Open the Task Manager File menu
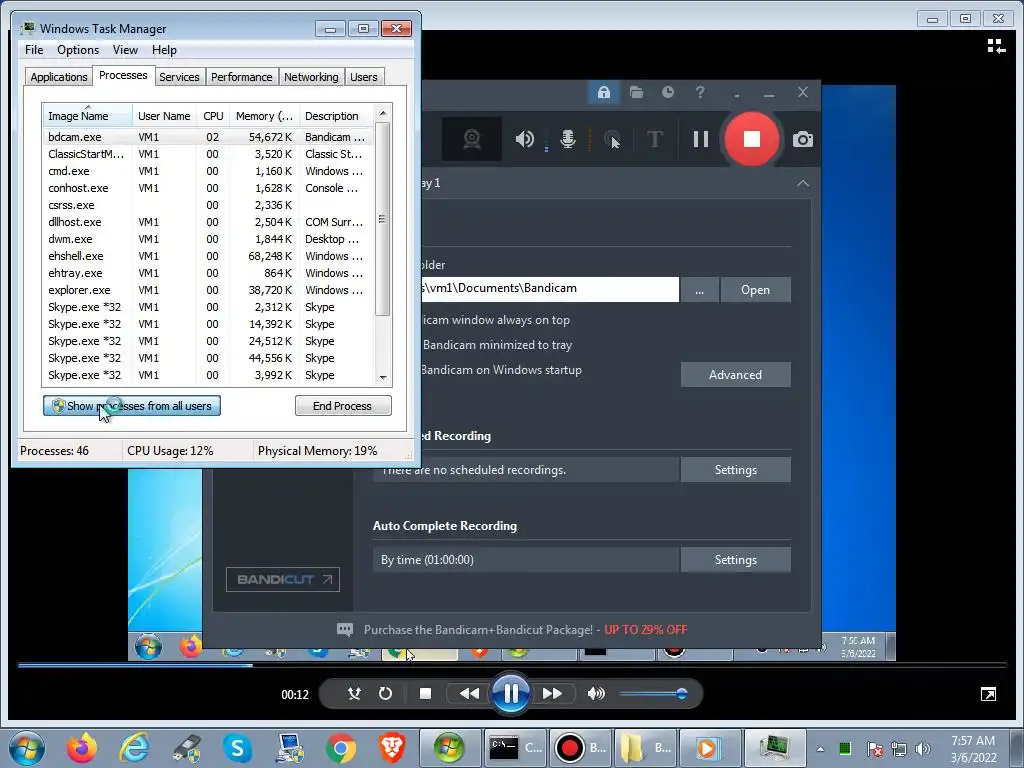 click(x=34, y=50)
